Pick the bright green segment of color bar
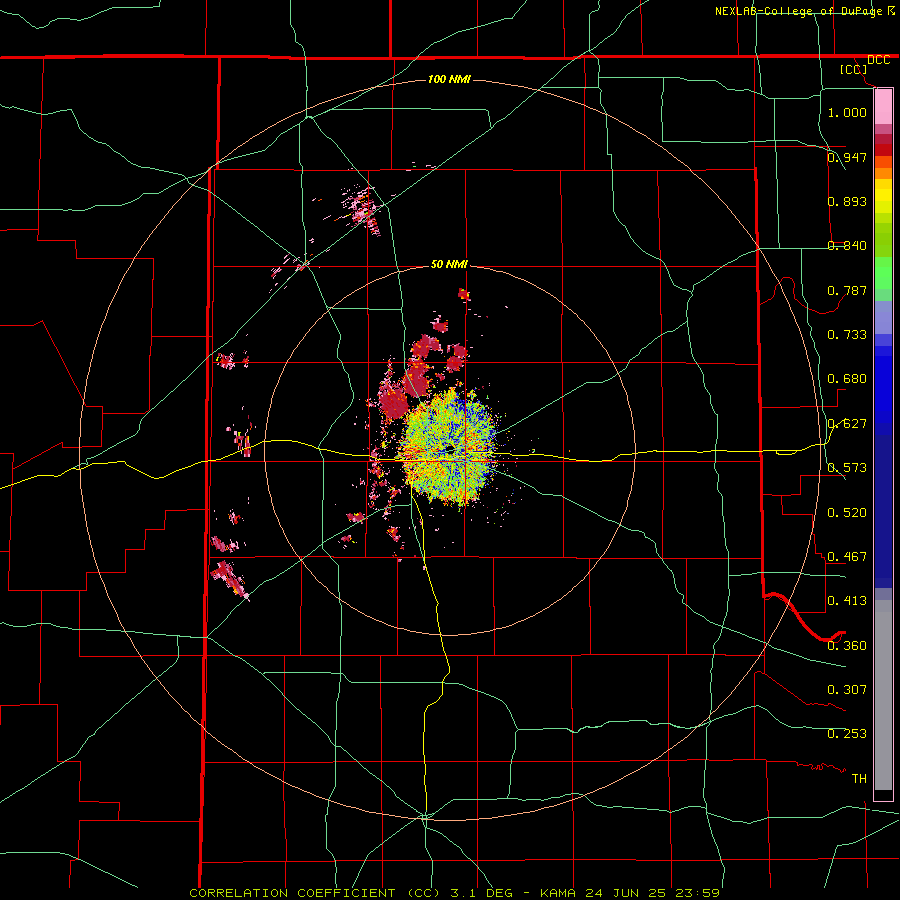The width and height of the screenshot is (900, 900). (x=883, y=273)
